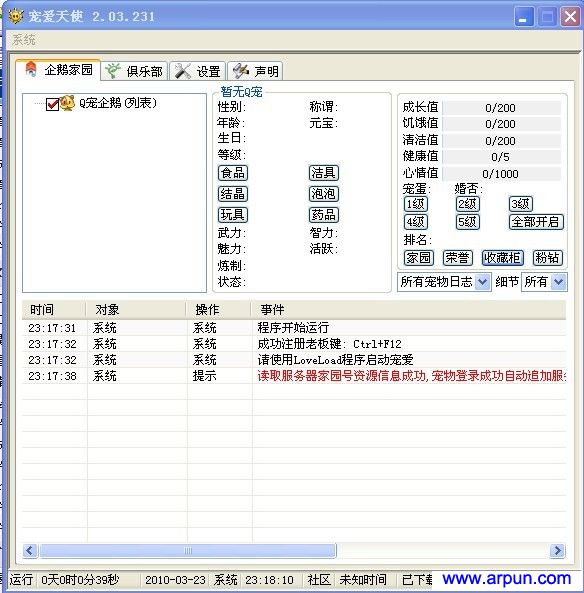Viewport: 584px width, 593px height.
Task: Click the log scrollbar right arrow
Action: tap(558, 551)
